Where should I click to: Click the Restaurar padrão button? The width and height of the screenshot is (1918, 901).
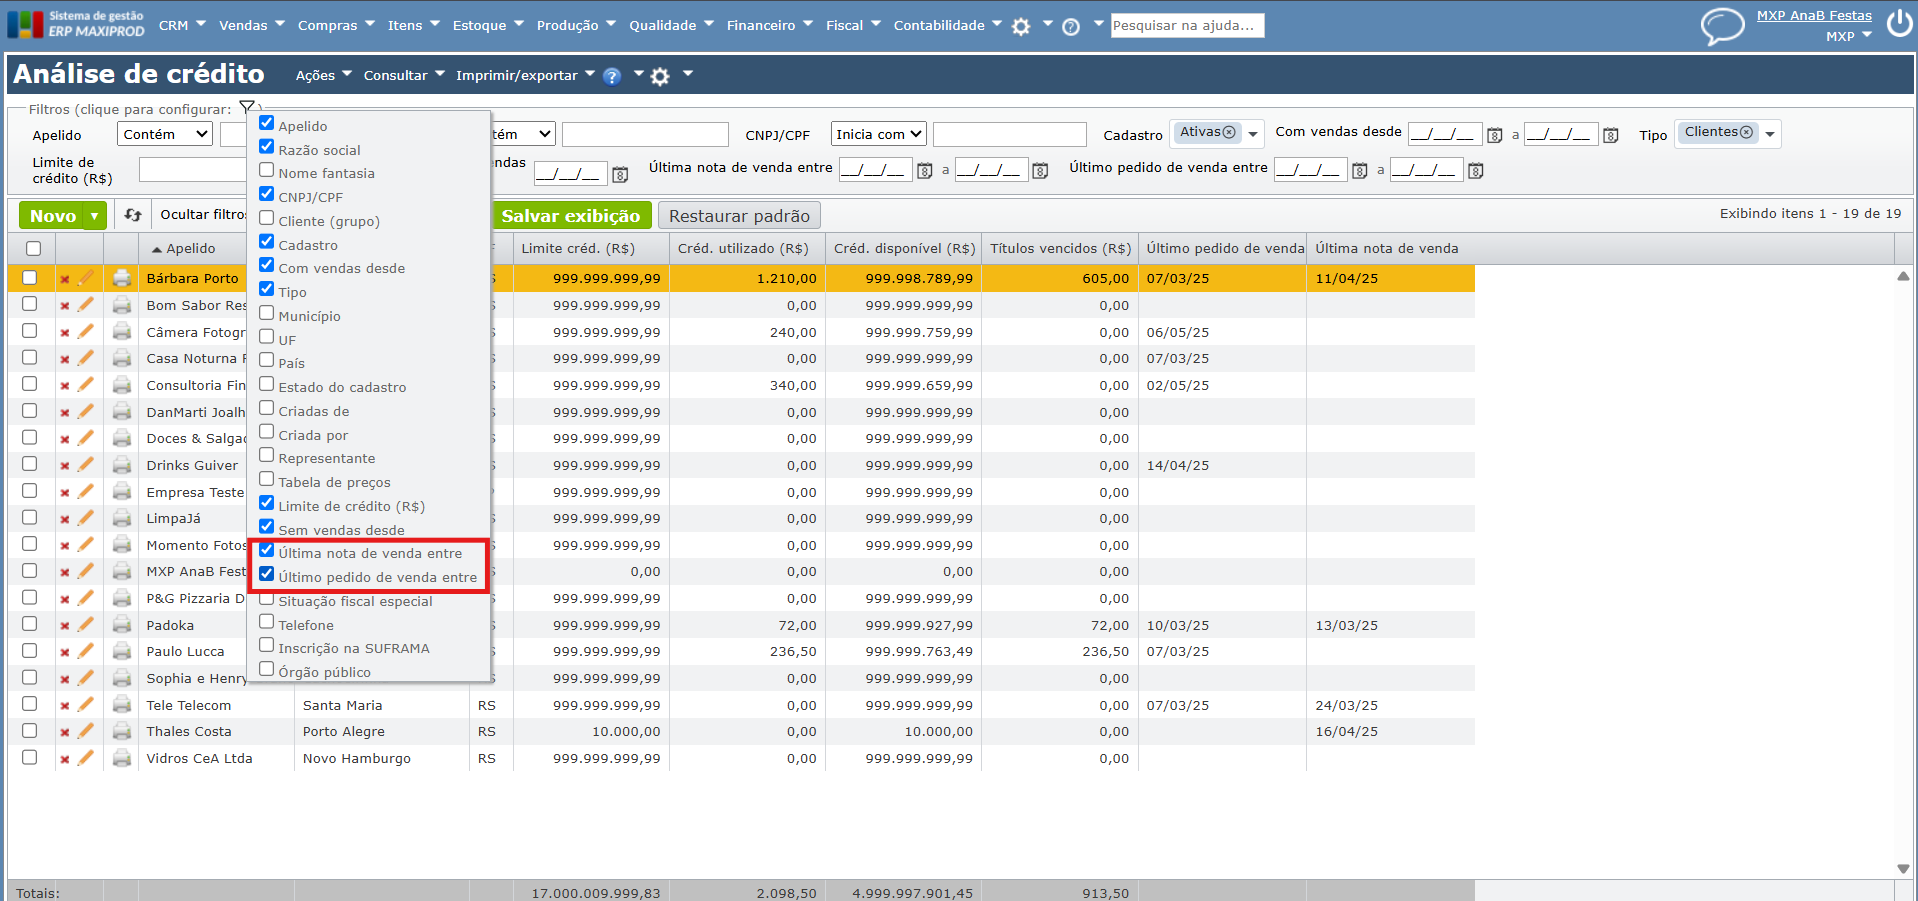pos(739,216)
